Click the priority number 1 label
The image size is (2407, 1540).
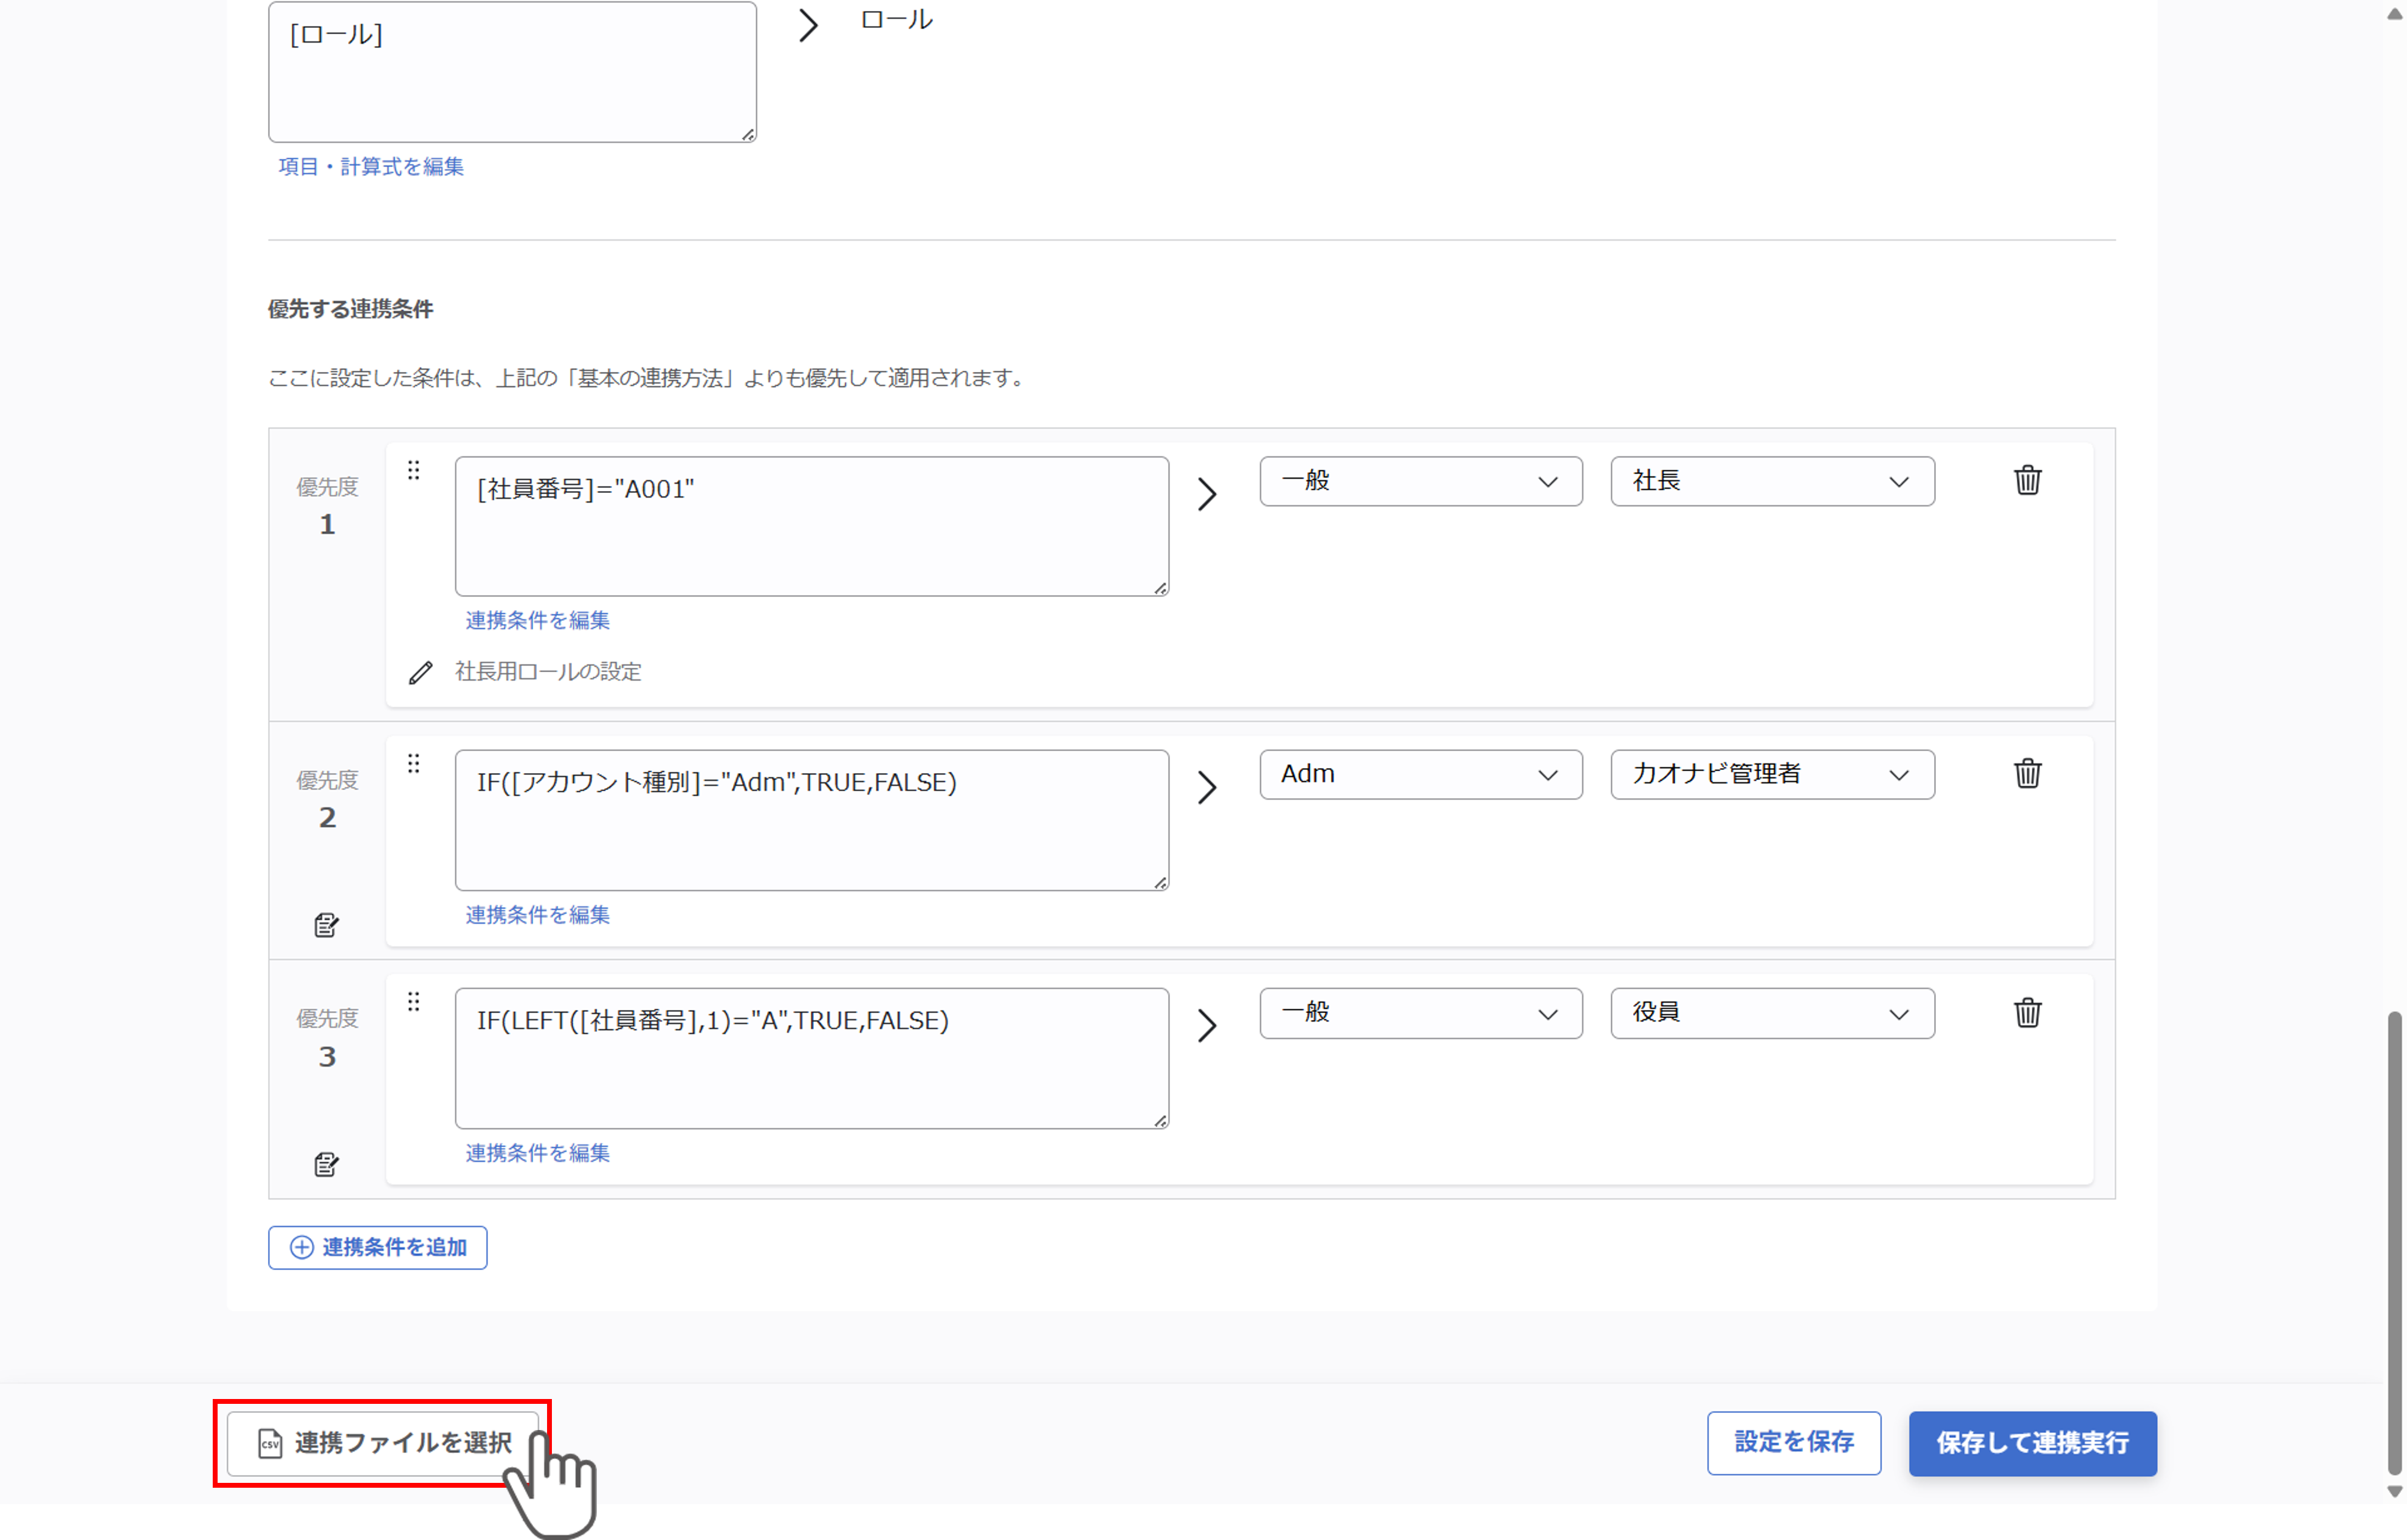point(327,524)
